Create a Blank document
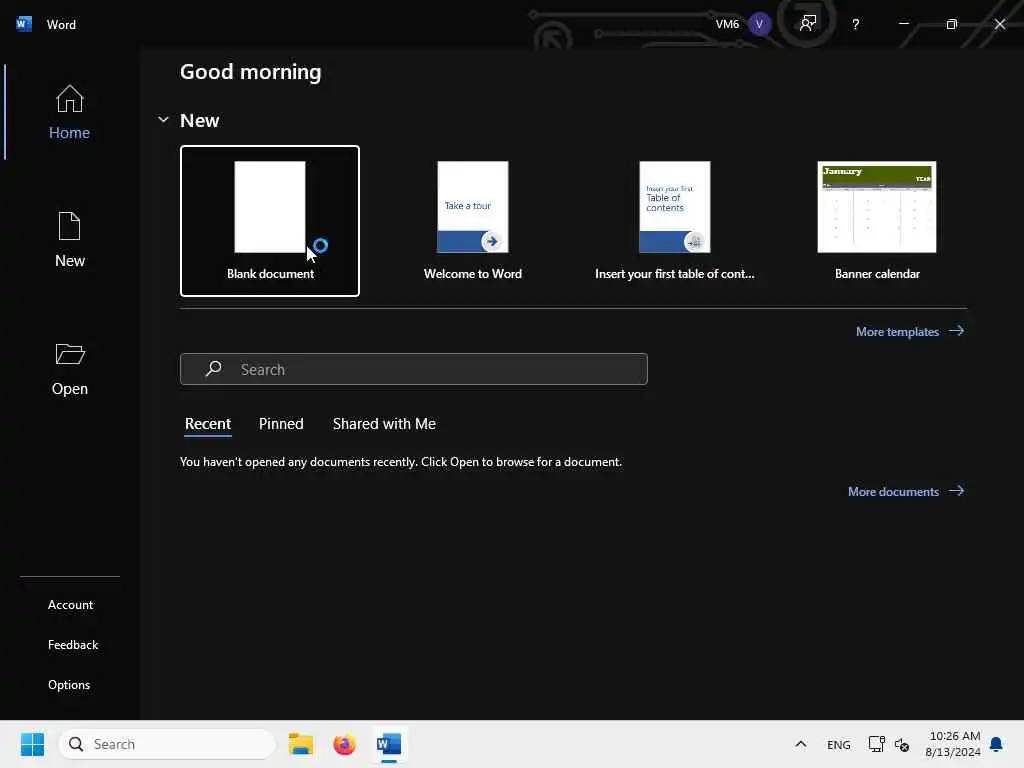 270,221
